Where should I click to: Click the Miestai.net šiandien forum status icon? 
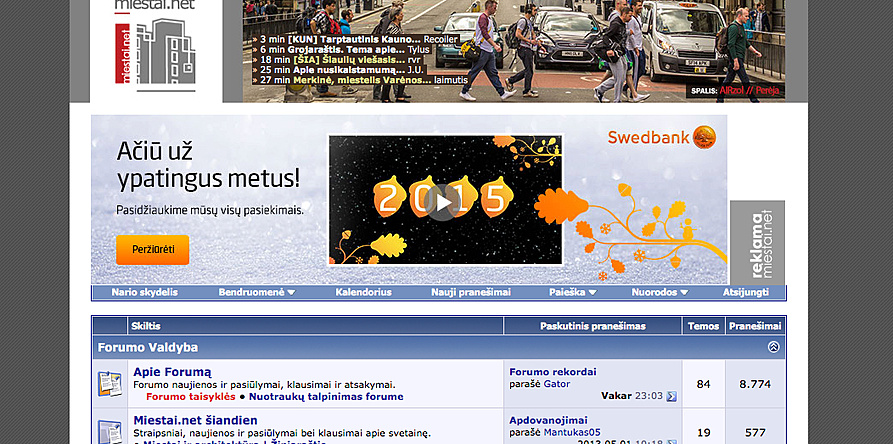(109, 429)
